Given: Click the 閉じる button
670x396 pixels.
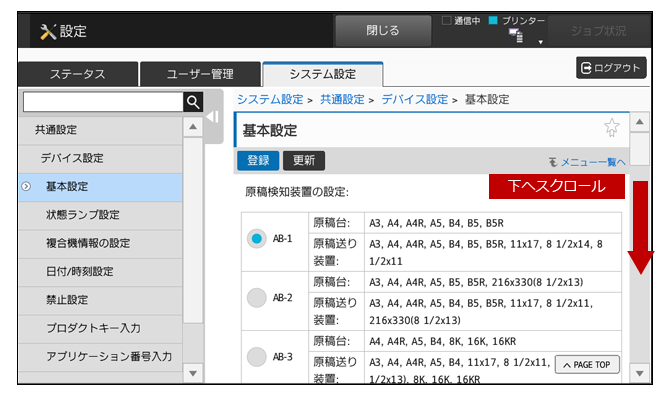Looking at the screenshot, I should 383,31.
